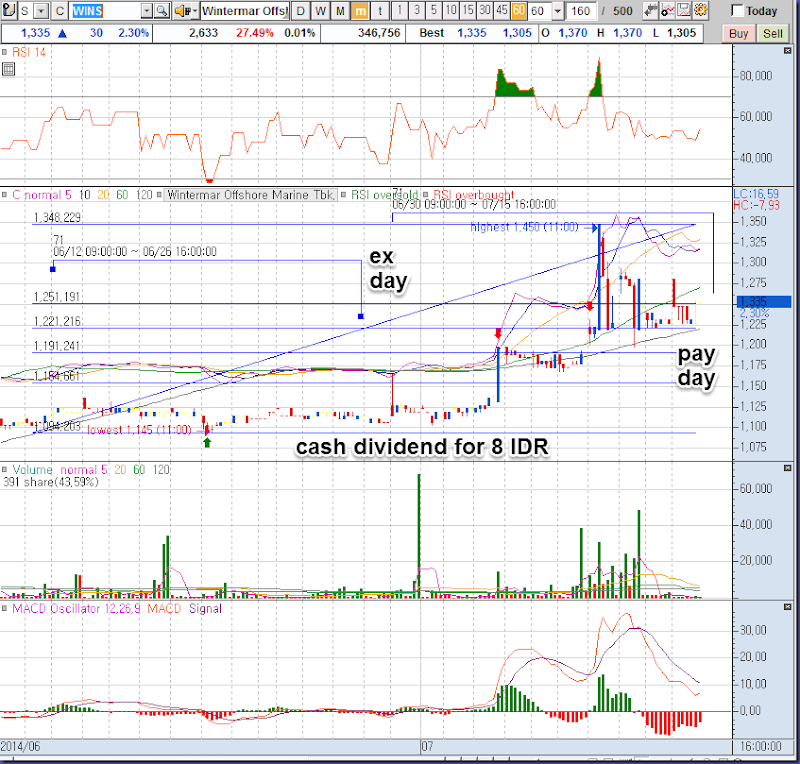The image size is (800, 764).
Task: Expand the stock code history dropdown
Action: pyautogui.click(x=146, y=11)
